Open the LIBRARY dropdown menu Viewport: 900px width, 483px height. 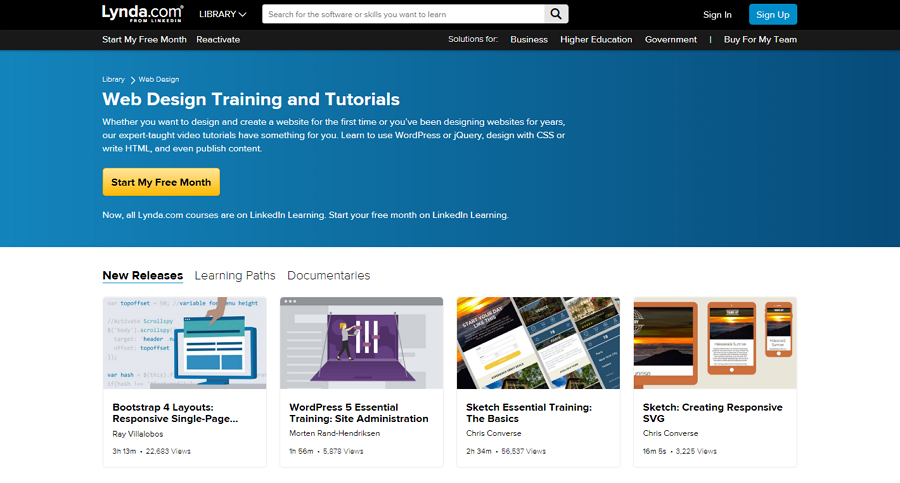[x=223, y=14]
